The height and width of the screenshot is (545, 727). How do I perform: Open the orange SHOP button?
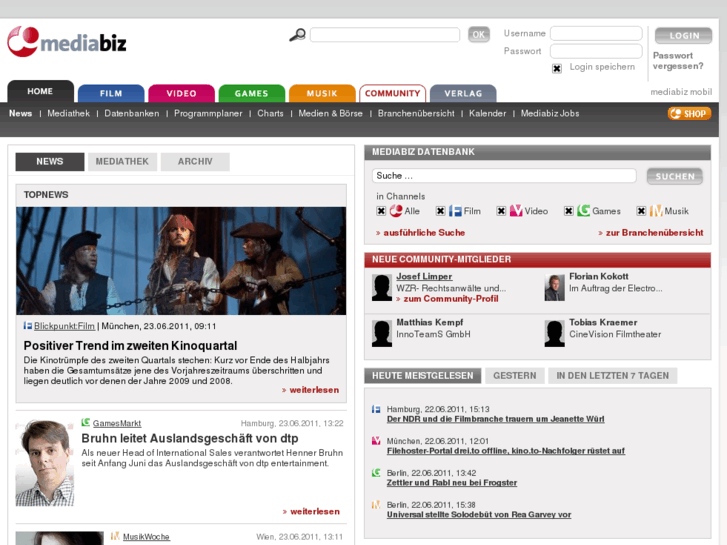689,114
